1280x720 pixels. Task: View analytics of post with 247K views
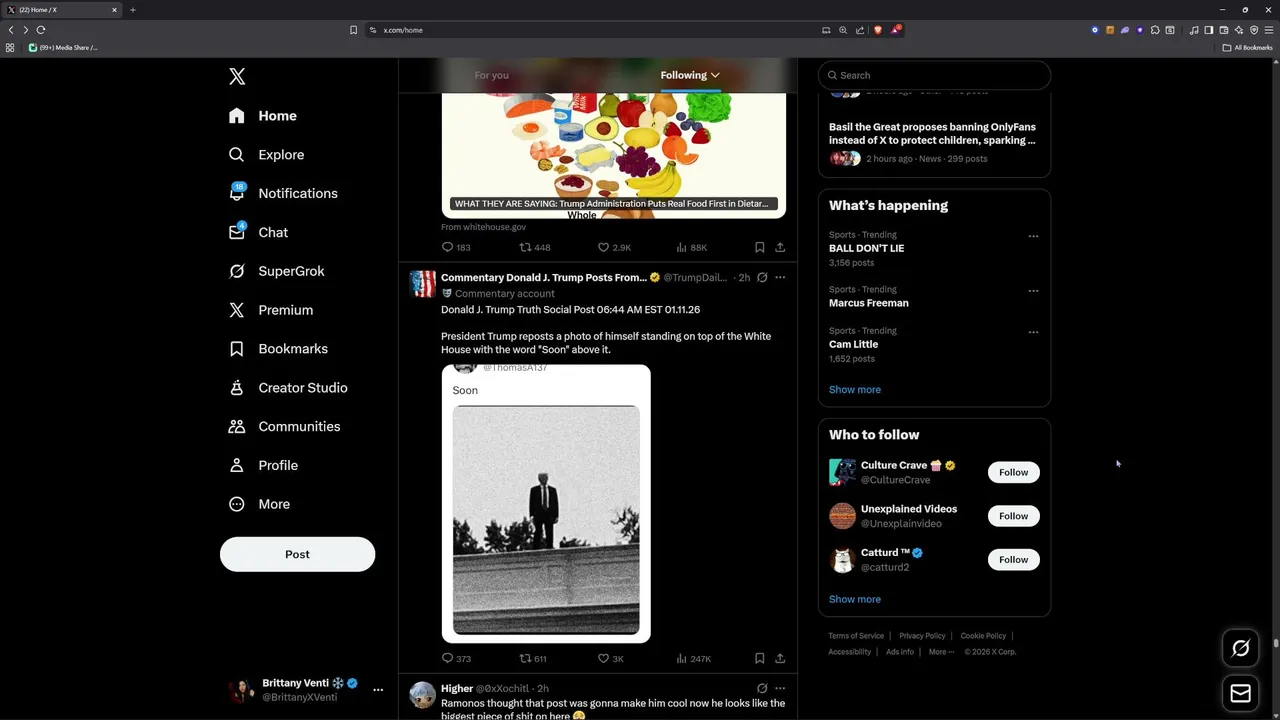coord(694,659)
